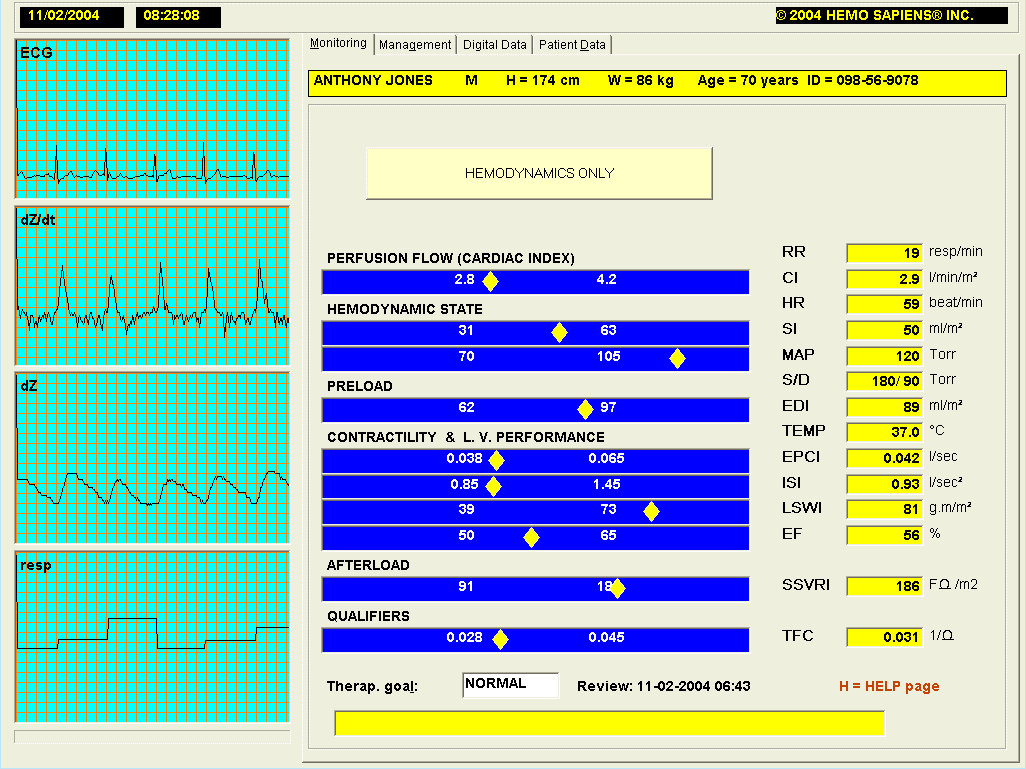
Task: Click the PERFUSION FLOW (CARDIAC INDEX) heading
Action: 451,259
